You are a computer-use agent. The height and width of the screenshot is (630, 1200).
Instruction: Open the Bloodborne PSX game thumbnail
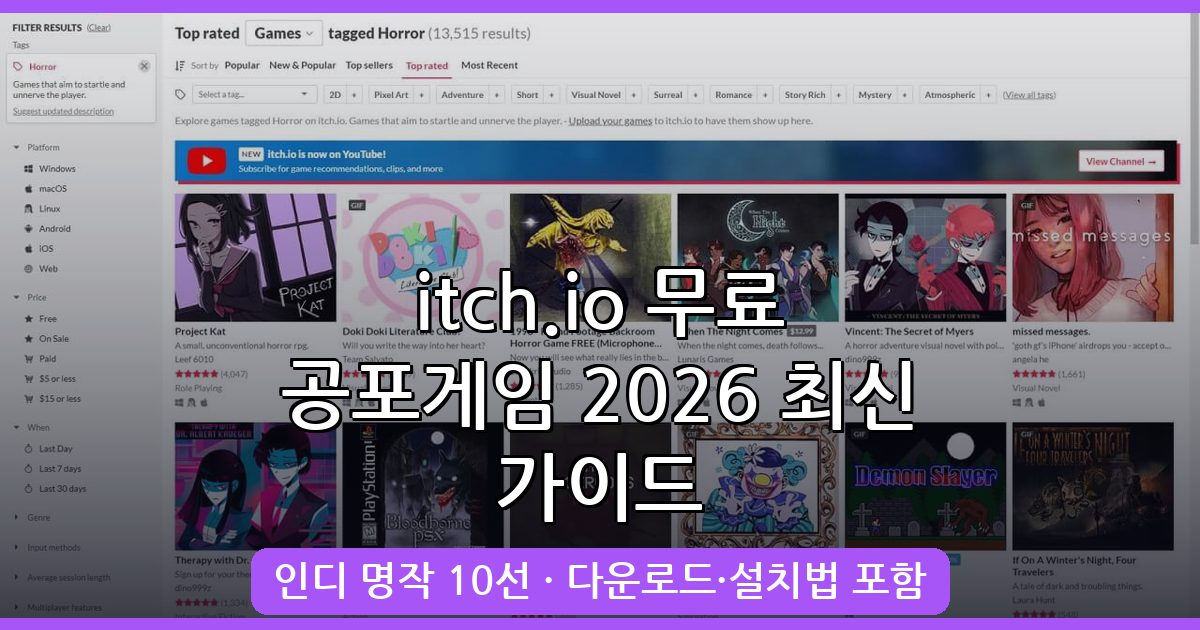click(423, 486)
